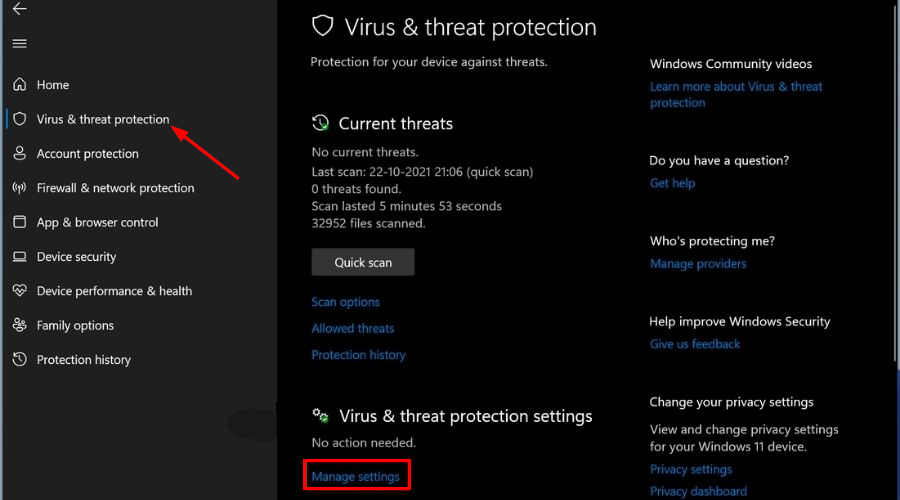Click the Get help link
The image size is (900, 500).
(672, 183)
